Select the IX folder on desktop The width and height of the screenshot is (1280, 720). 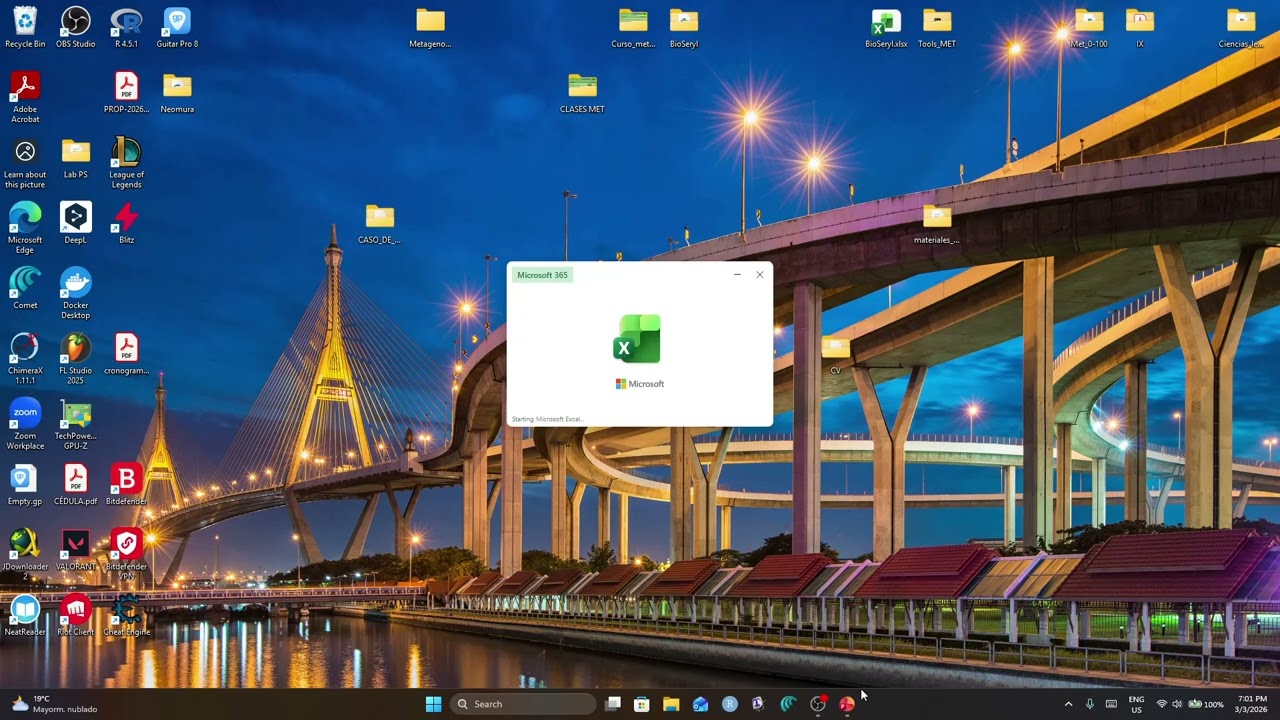coord(1140,28)
